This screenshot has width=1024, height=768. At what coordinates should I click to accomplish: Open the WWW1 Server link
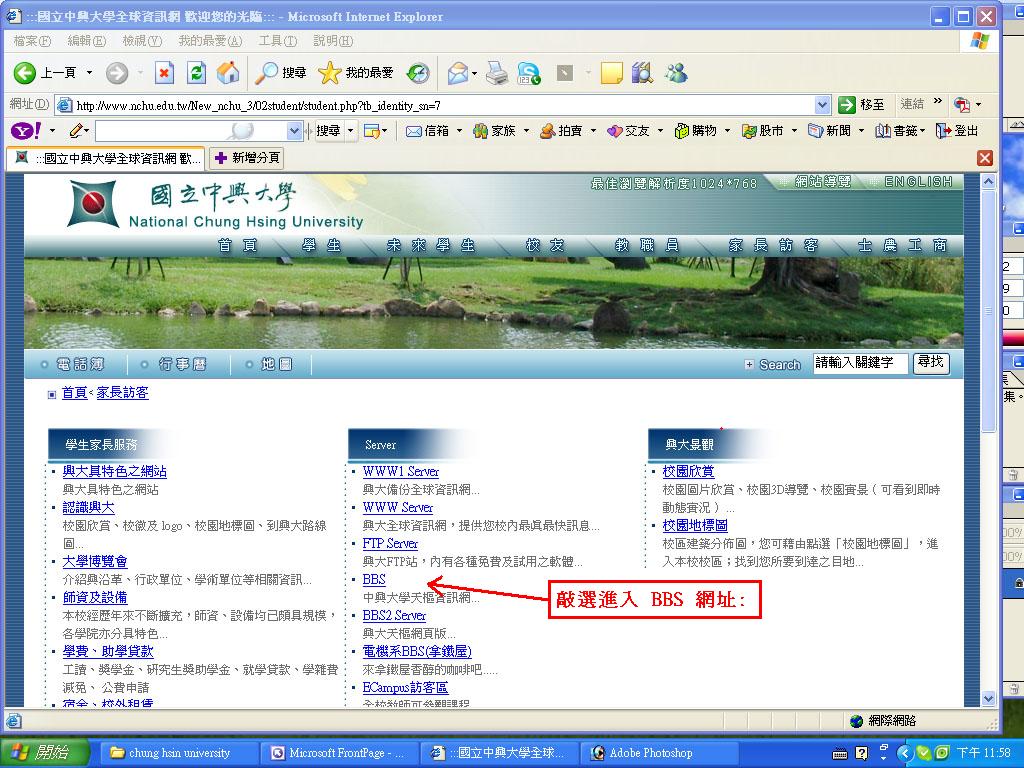click(x=400, y=471)
